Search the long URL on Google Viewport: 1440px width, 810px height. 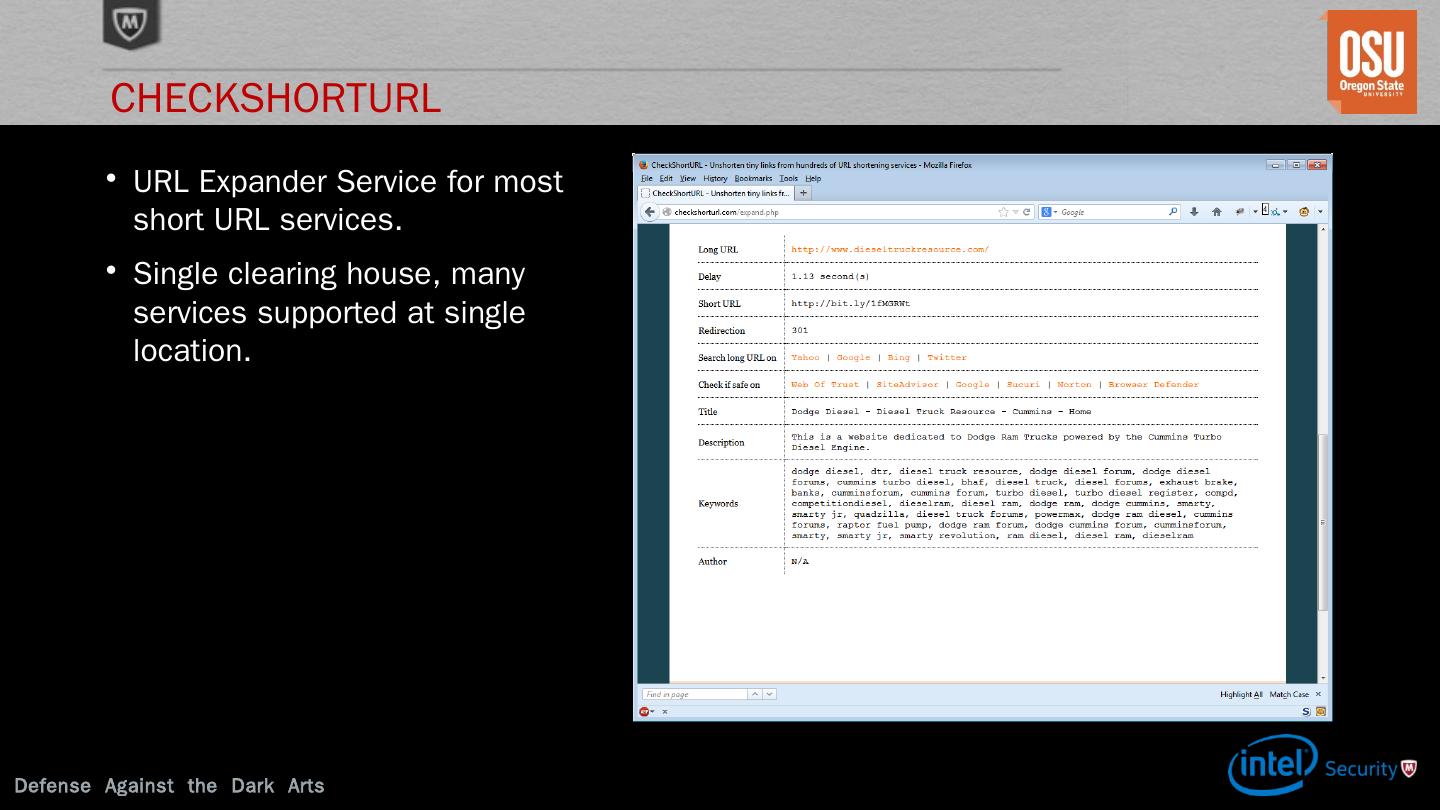pyautogui.click(x=854, y=357)
